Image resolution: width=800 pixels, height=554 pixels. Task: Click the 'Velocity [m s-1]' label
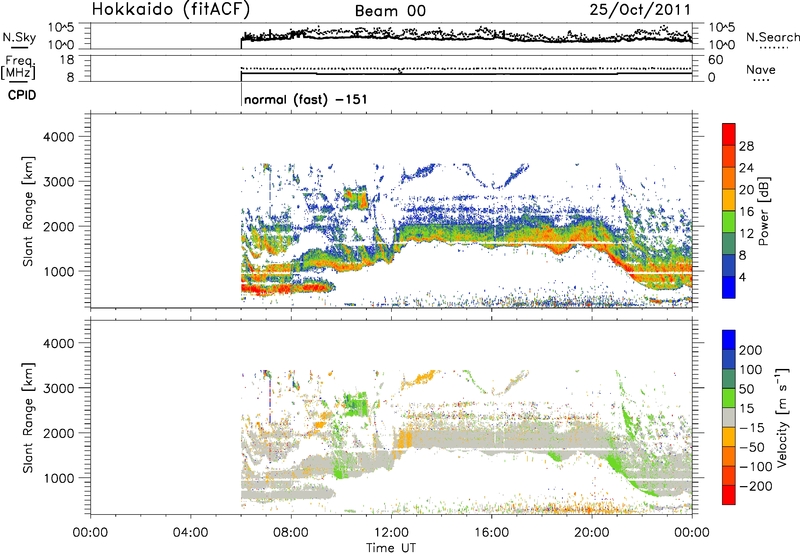[782, 417]
